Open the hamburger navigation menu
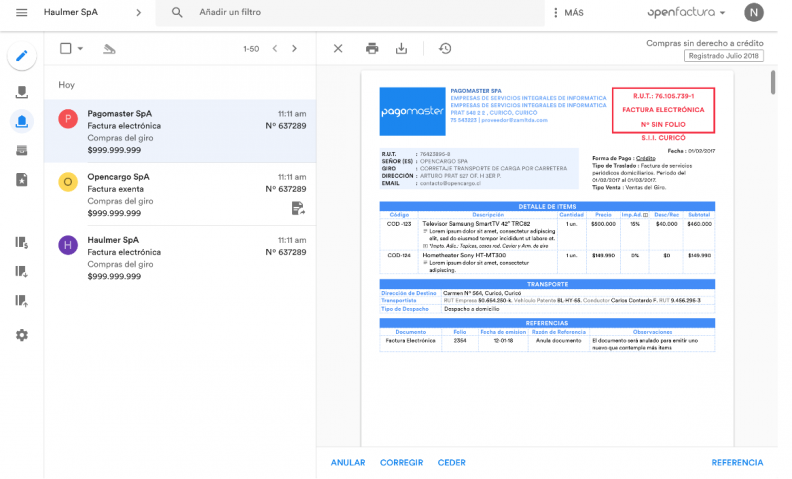The image size is (792, 479). [x=22, y=13]
